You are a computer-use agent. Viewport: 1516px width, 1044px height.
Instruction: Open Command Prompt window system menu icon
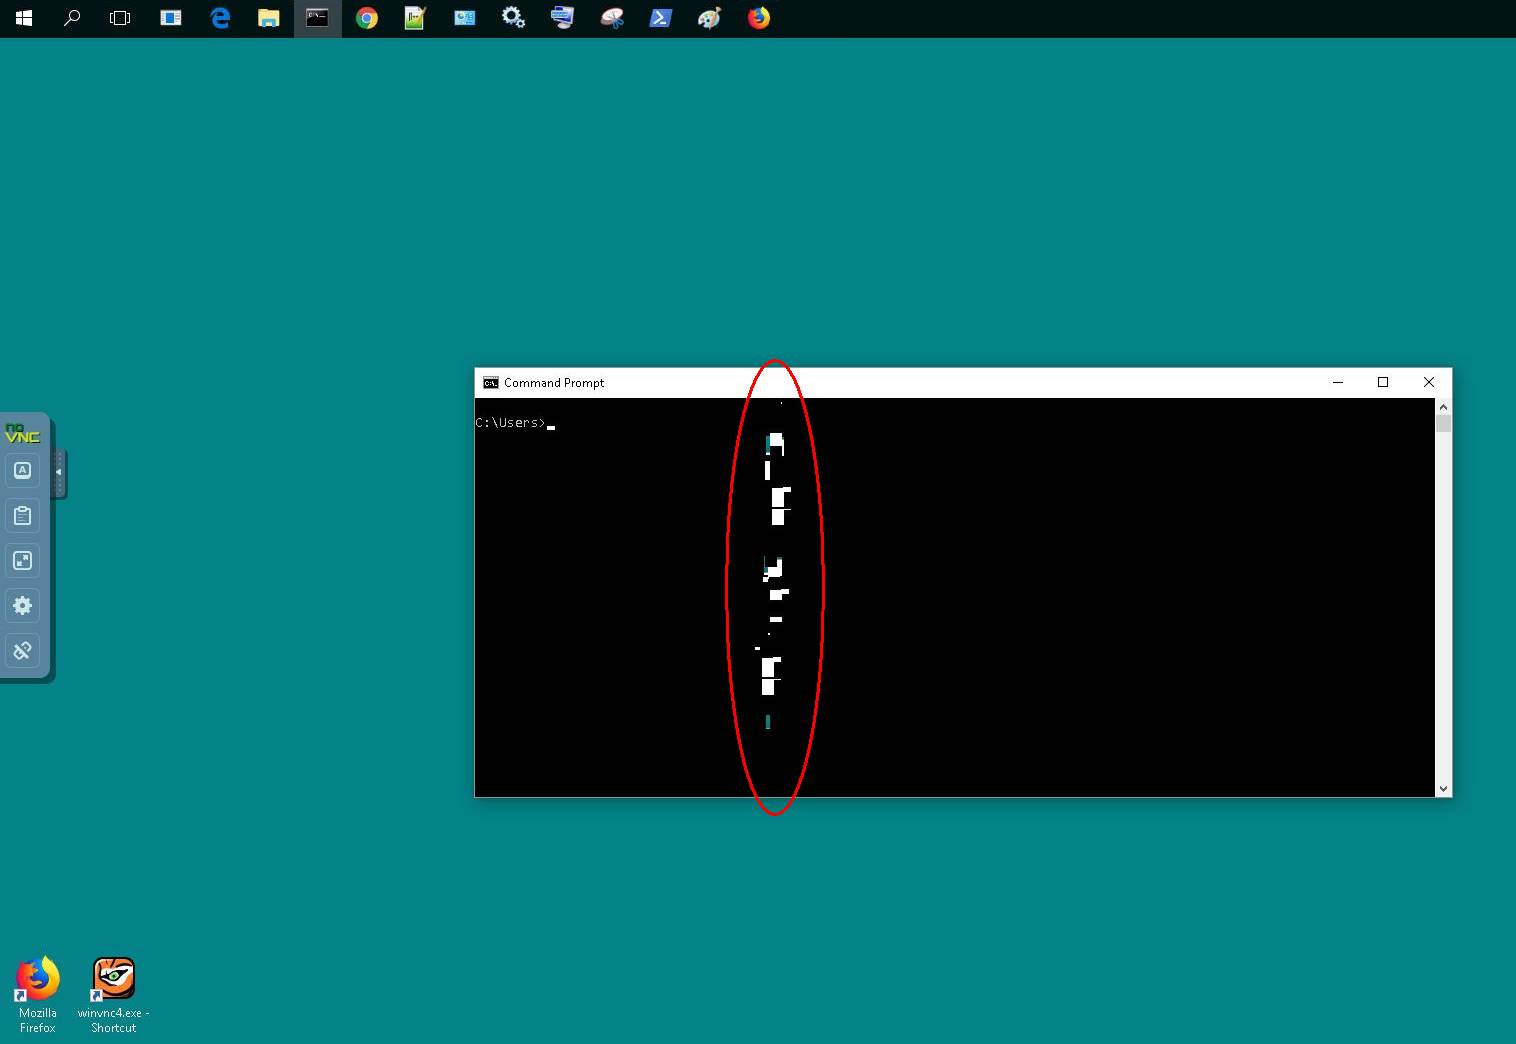tap(490, 383)
